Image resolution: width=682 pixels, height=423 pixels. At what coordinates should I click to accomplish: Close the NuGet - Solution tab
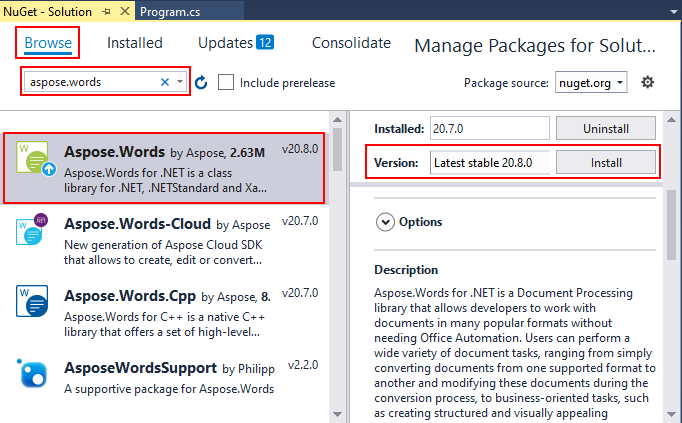[x=125, y=12]
